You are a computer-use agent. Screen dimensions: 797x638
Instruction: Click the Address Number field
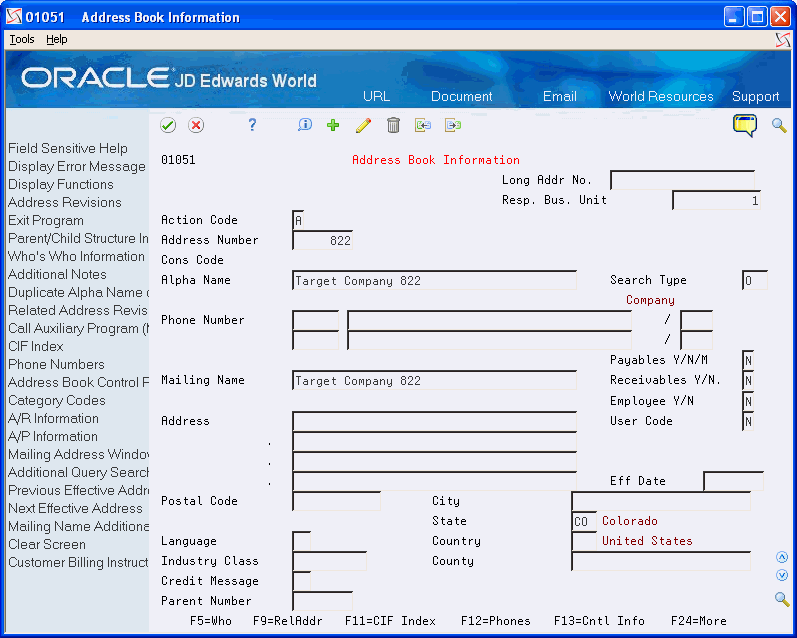coord(322,240)
